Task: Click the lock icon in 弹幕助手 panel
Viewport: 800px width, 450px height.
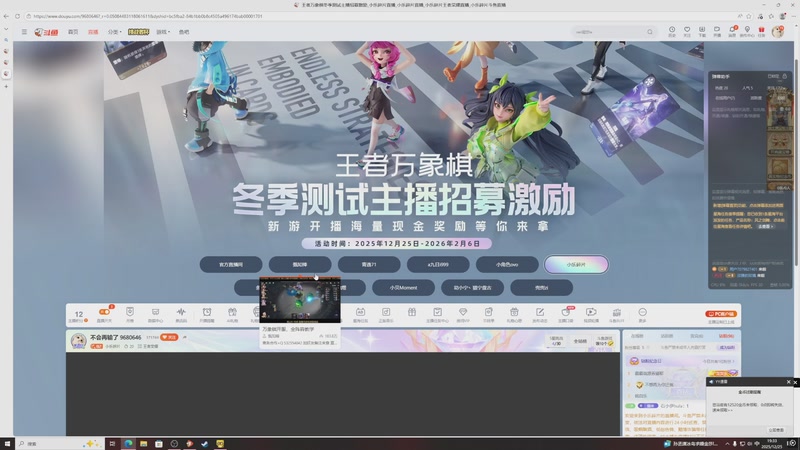Action: [785, 76]
